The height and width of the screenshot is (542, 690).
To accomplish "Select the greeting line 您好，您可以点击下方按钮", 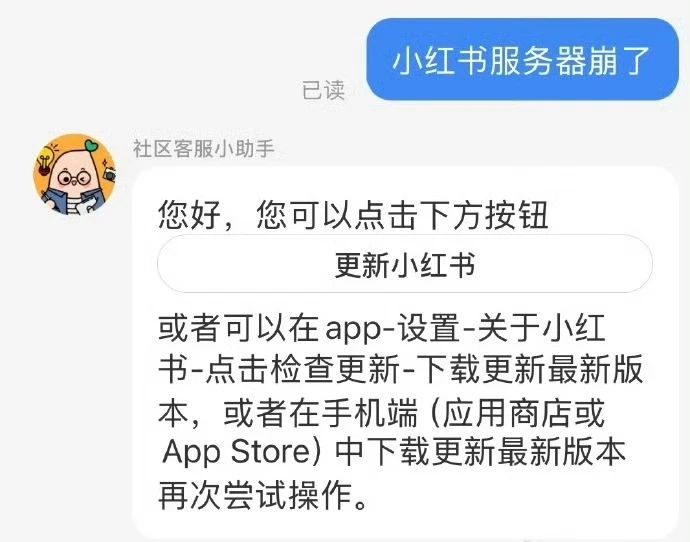I will [353, 214].
